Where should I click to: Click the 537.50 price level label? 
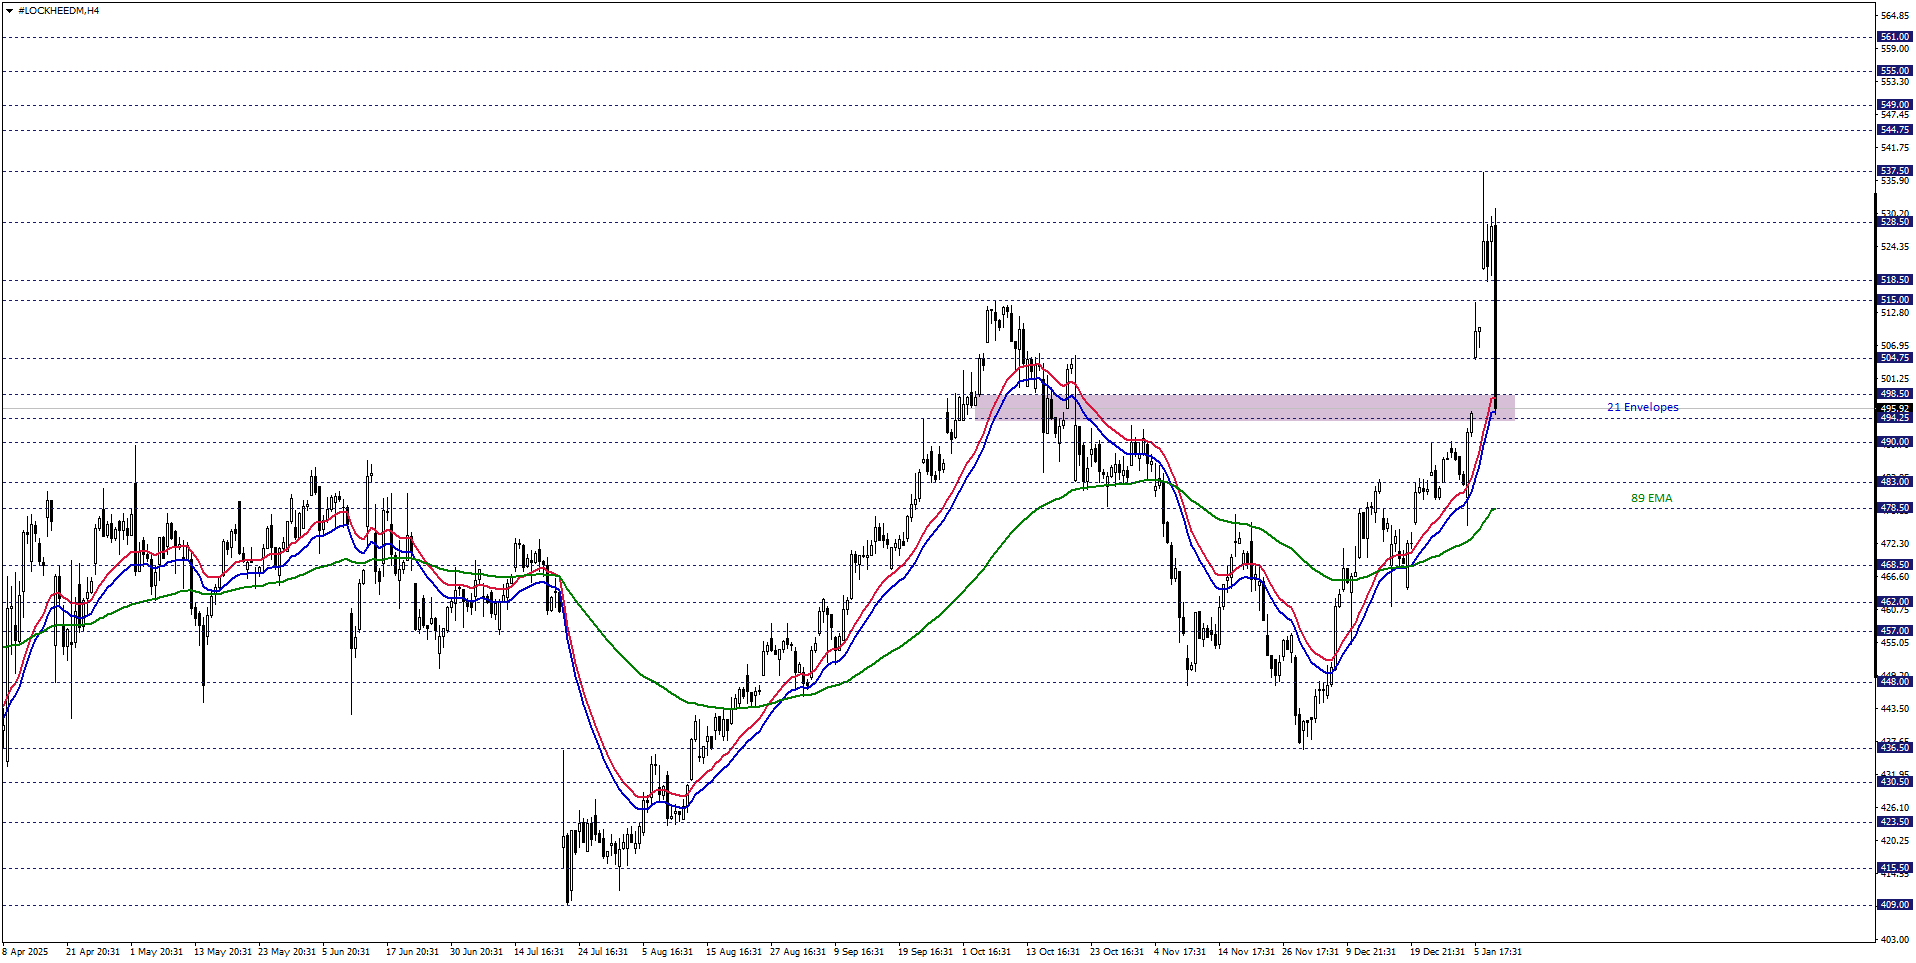tap(1894, 171)
